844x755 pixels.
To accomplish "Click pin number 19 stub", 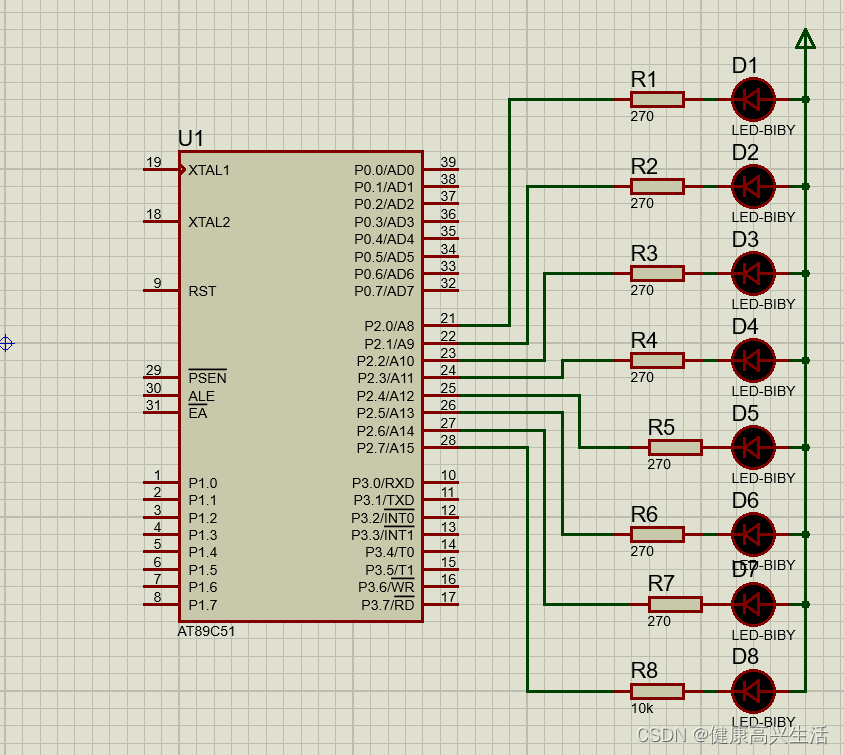I will click(160, 170).
